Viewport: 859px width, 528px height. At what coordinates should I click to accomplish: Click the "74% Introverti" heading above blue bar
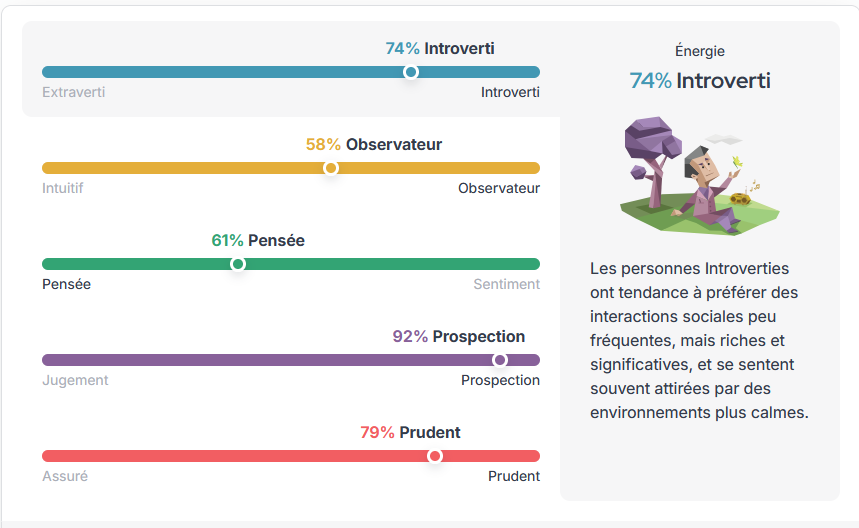440,48
